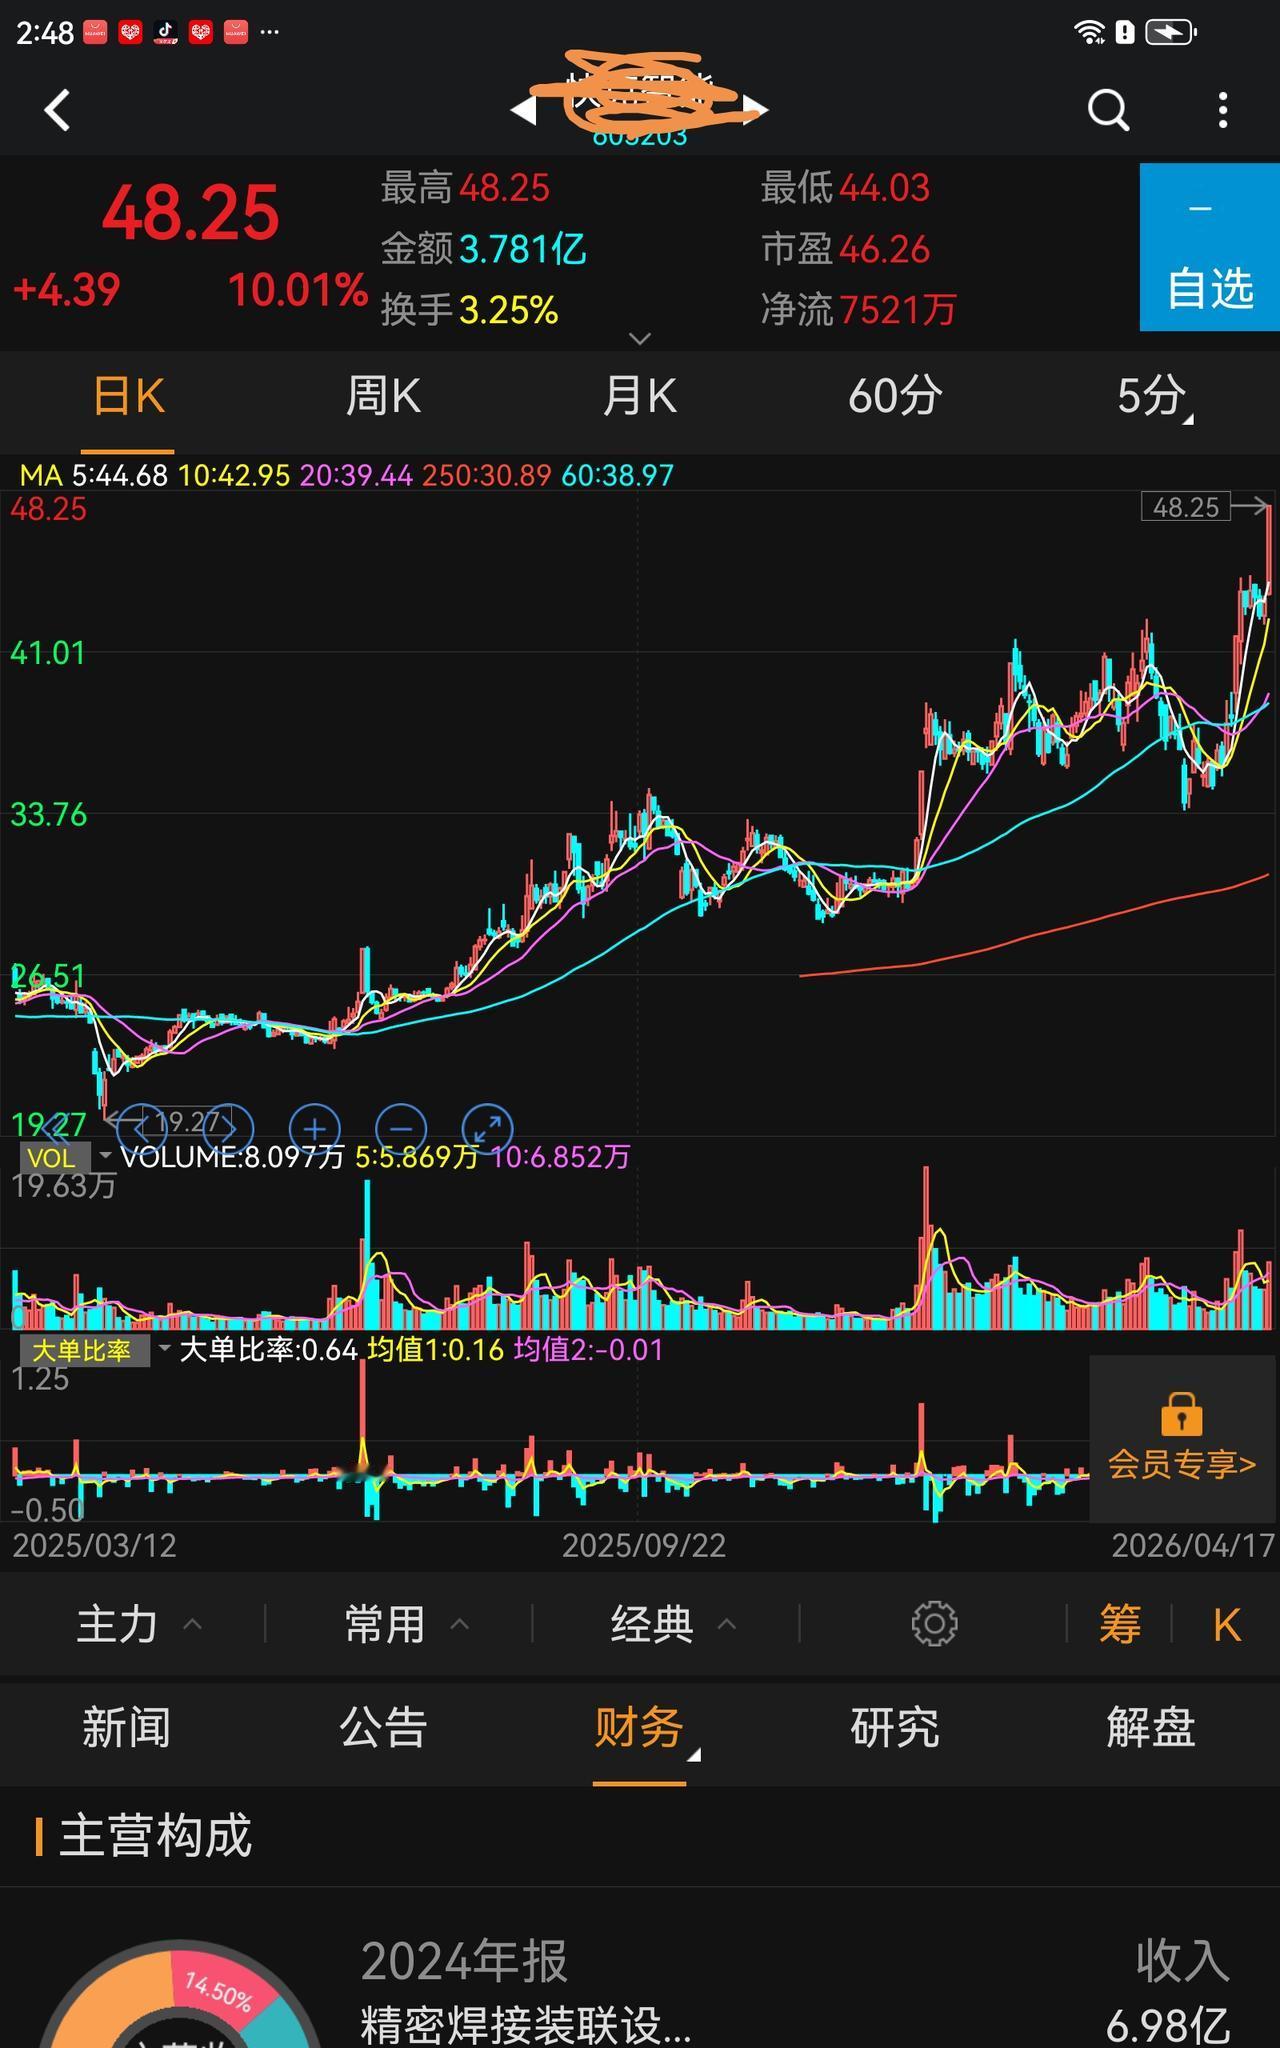Tap the back arrow icon
This screenshot has width=1280, height=2048.
pyautogui.click(x=58, y=110)
